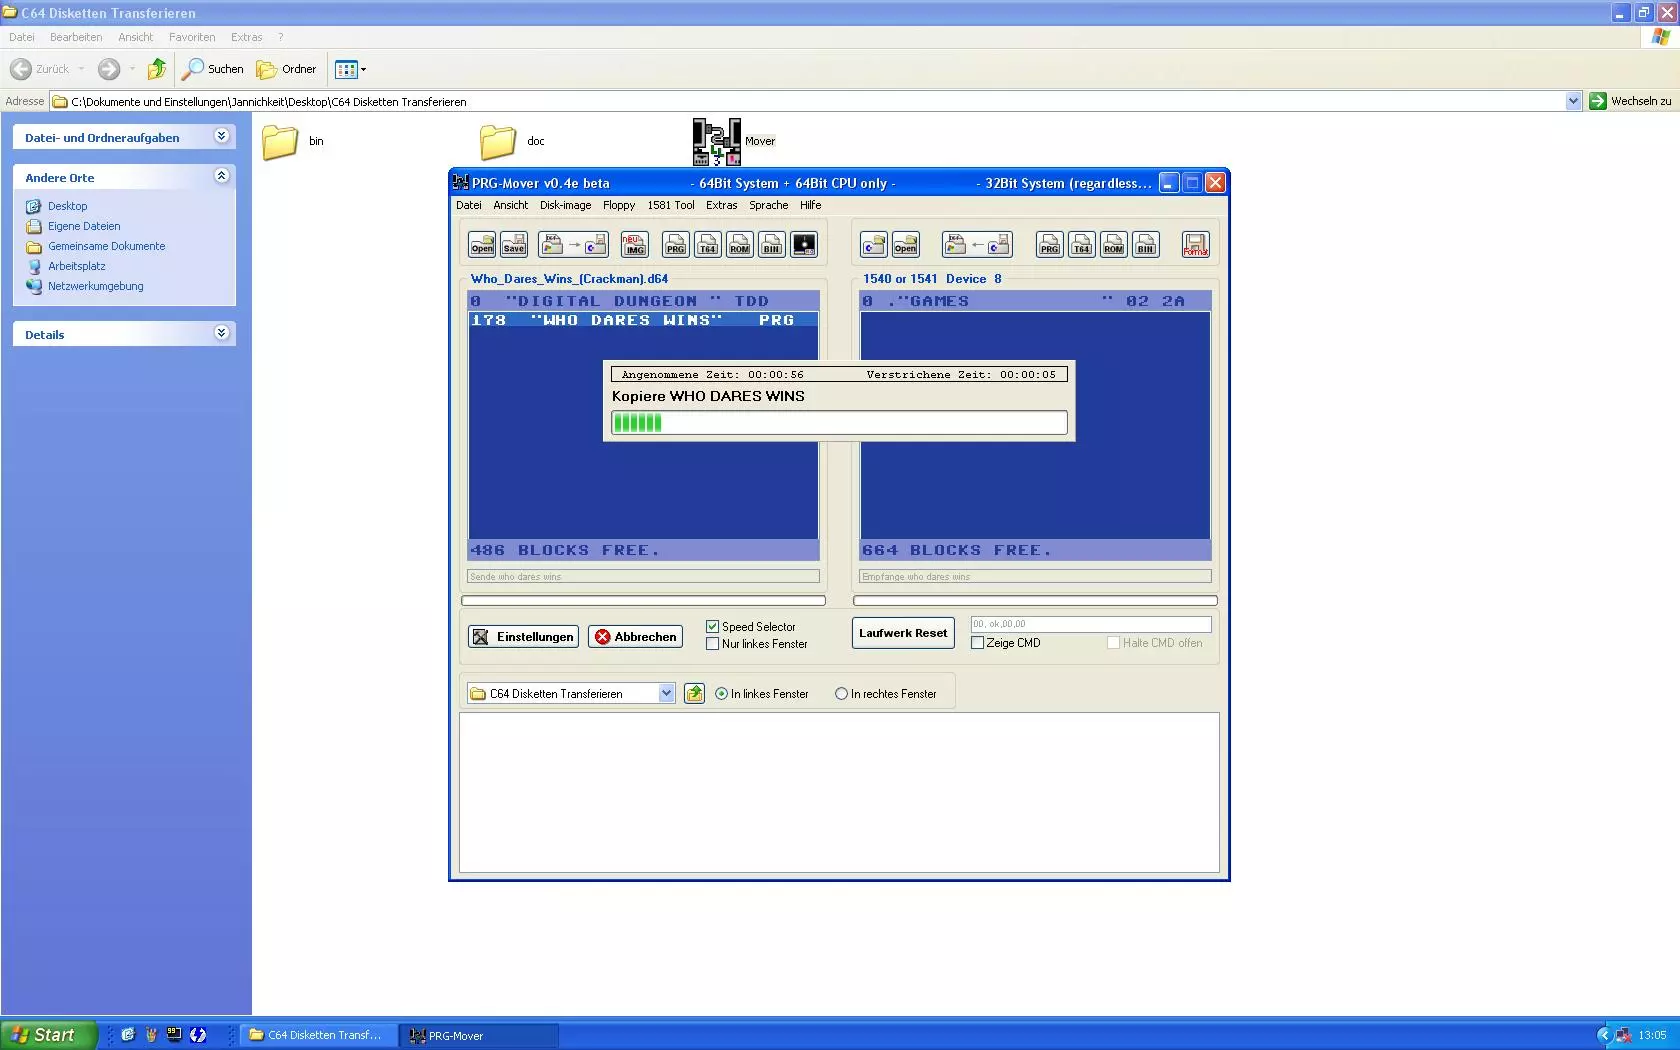The height and width of the screenshot is (1050, 1680).
Task: Click PRG icon in right panel toolbar
Action: click(x=1050, y=245)
